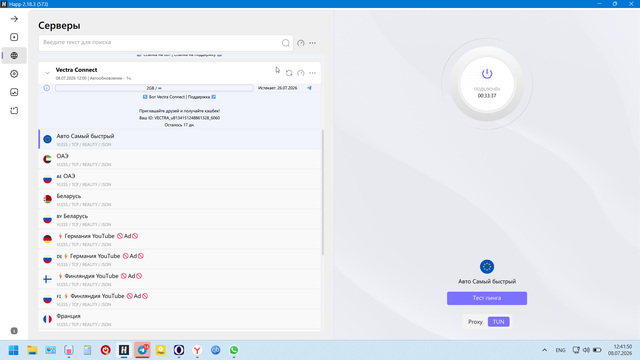The height and width of the screenshot is (360, 640).
Task: Click the Серверы page heading
Action: tap(59, 25)
